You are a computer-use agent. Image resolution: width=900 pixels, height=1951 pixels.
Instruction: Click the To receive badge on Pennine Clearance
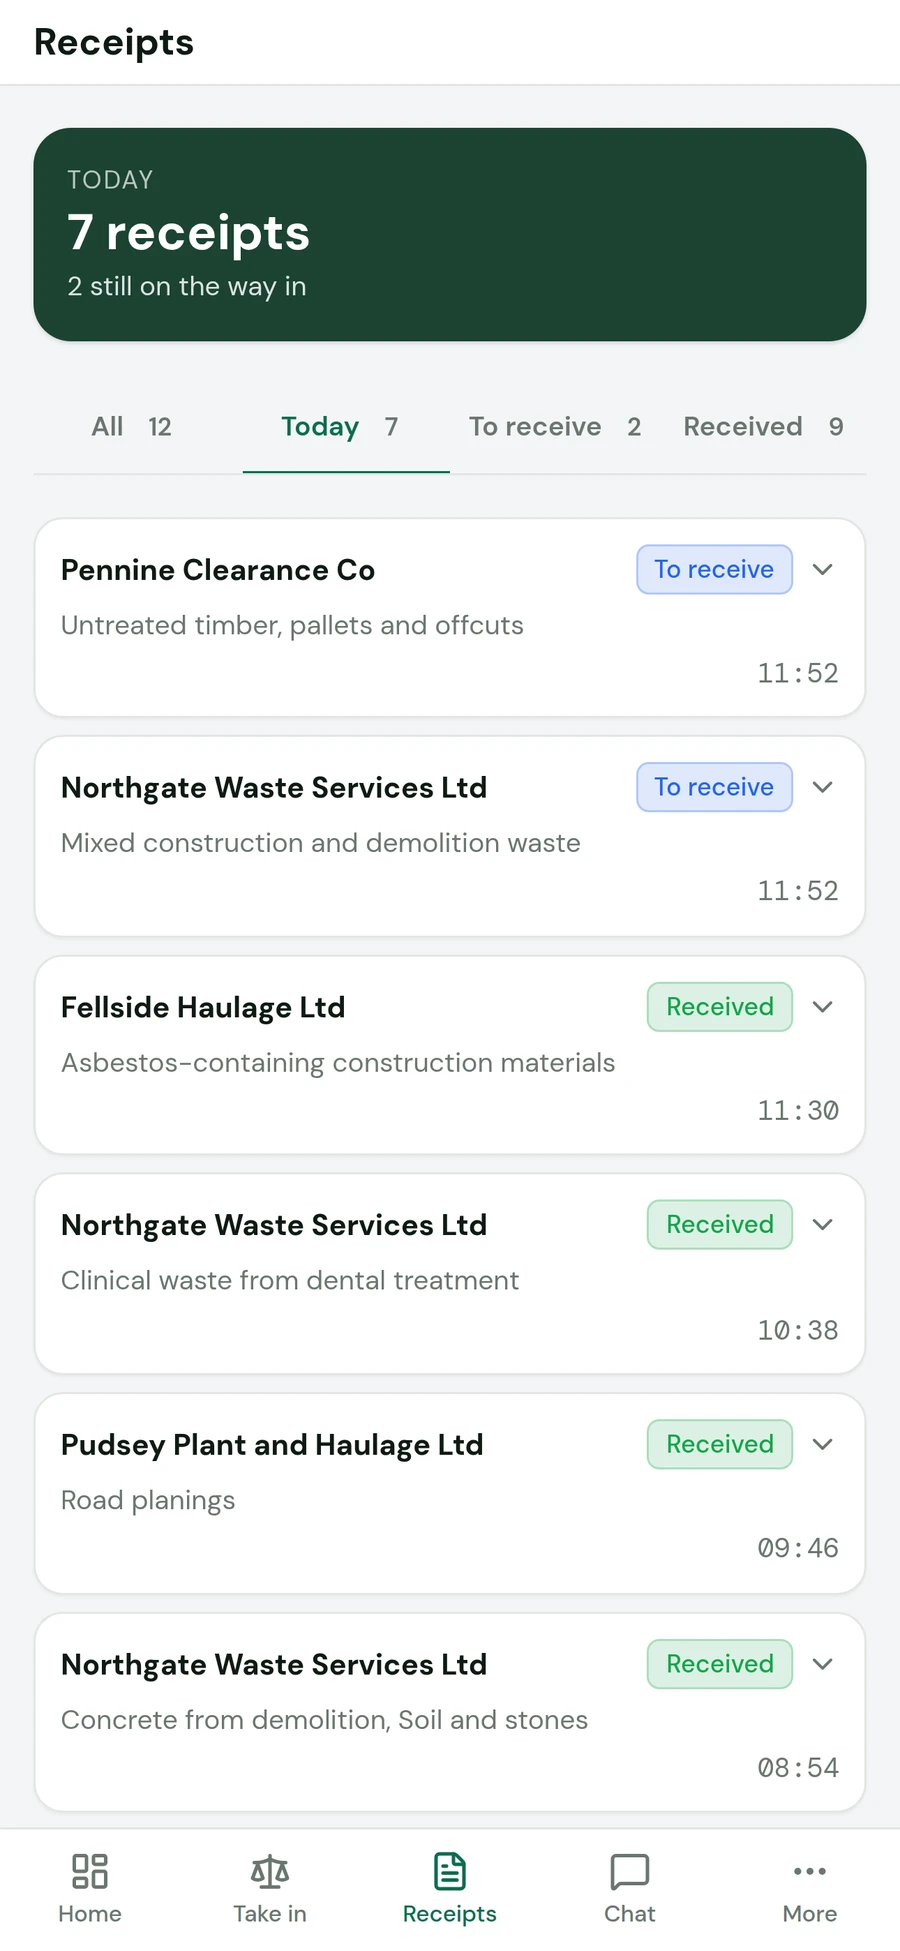coord(714,569)
